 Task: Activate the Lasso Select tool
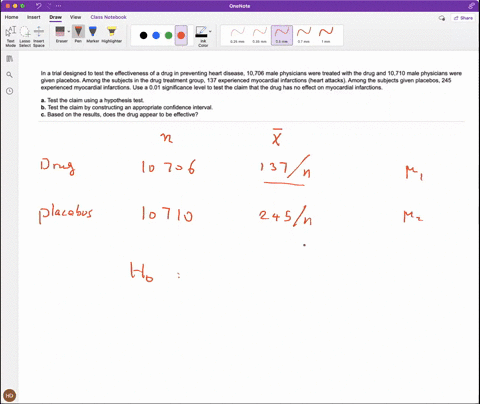(x=25, y=36)
